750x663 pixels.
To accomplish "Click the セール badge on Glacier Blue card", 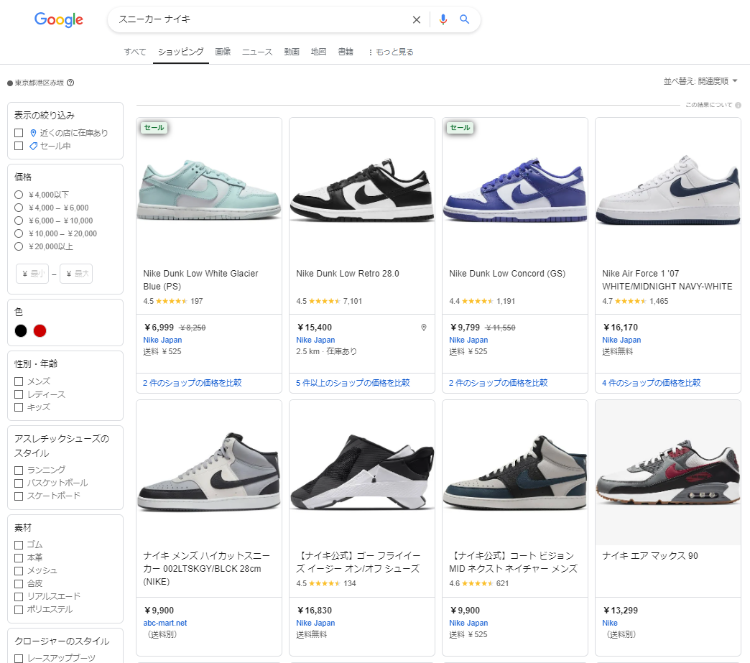I will tap(154, 128).
